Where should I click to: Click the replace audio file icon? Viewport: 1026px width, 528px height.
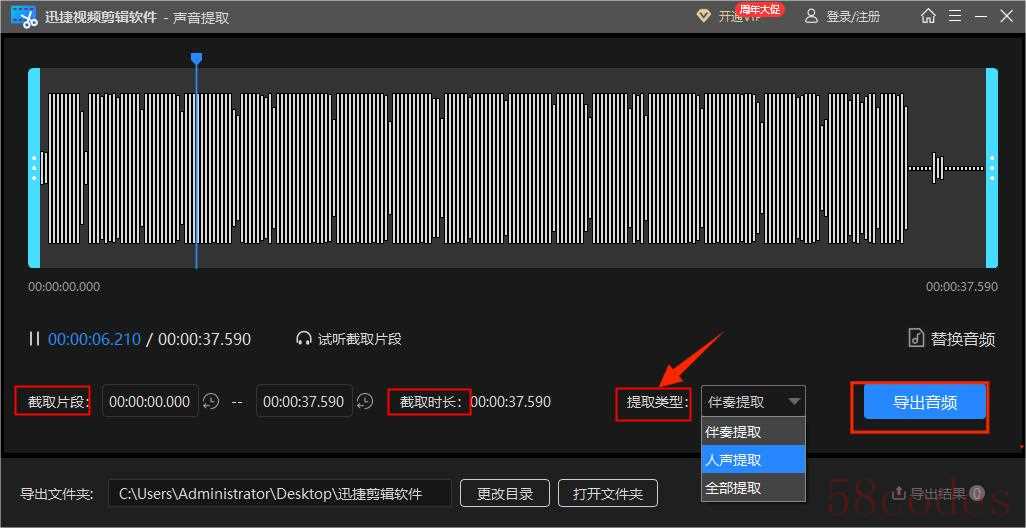click(x=915, y=338)
